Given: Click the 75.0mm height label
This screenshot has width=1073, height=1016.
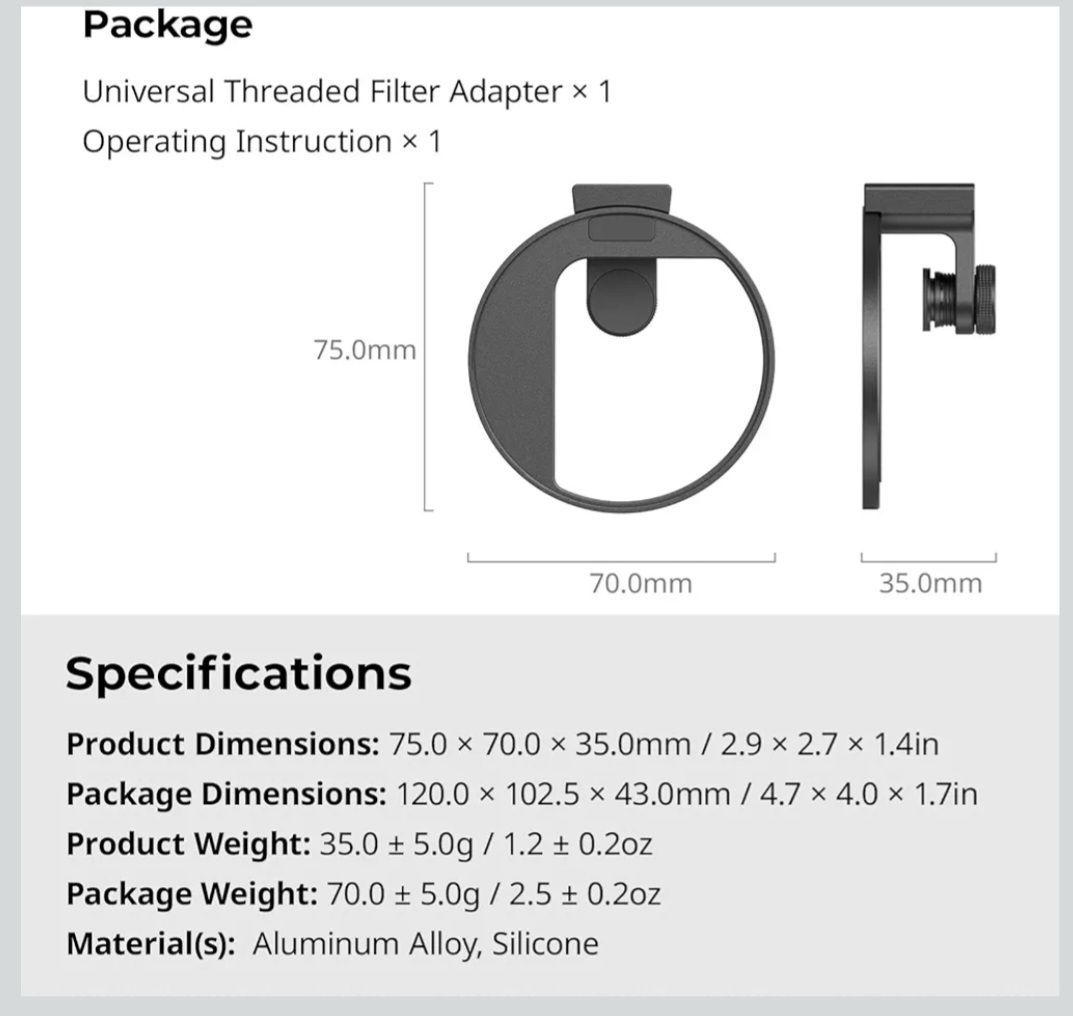Looking at the screenshot, I should coord(365,350).
